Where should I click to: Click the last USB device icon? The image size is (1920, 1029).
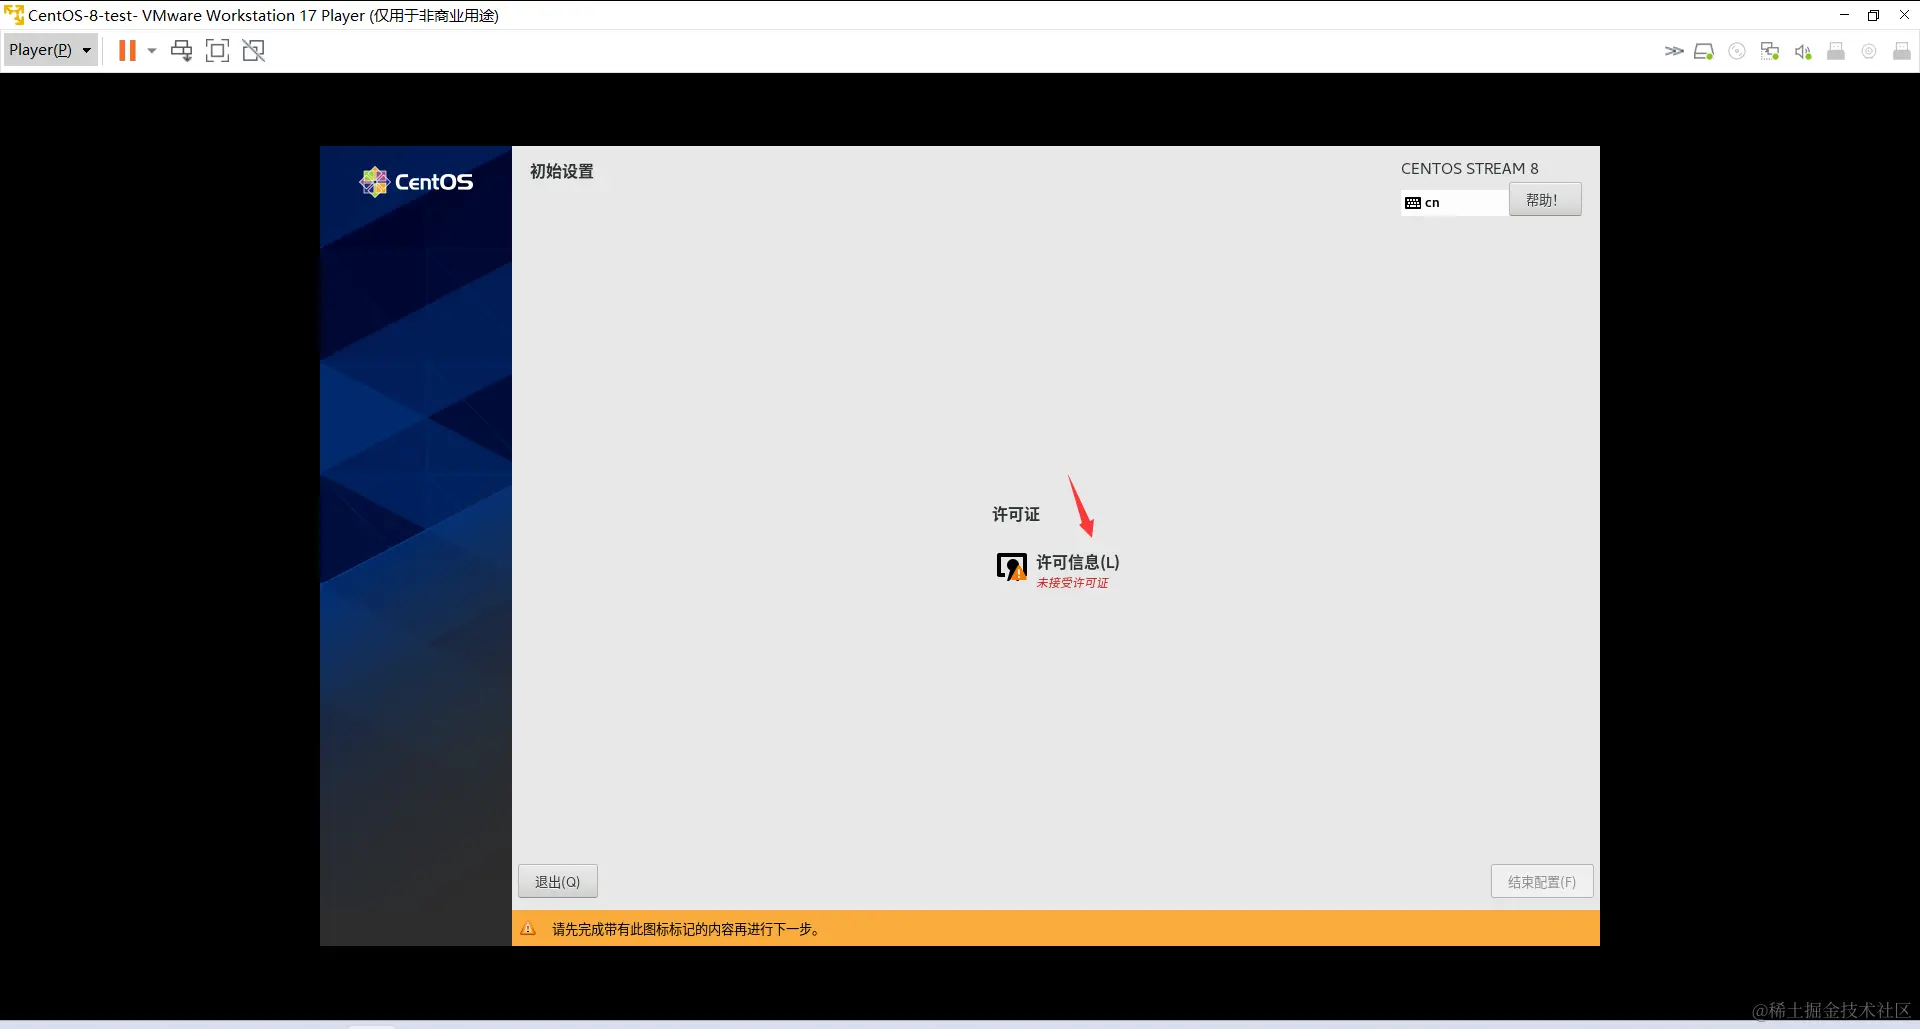(x=1902, y=51)
